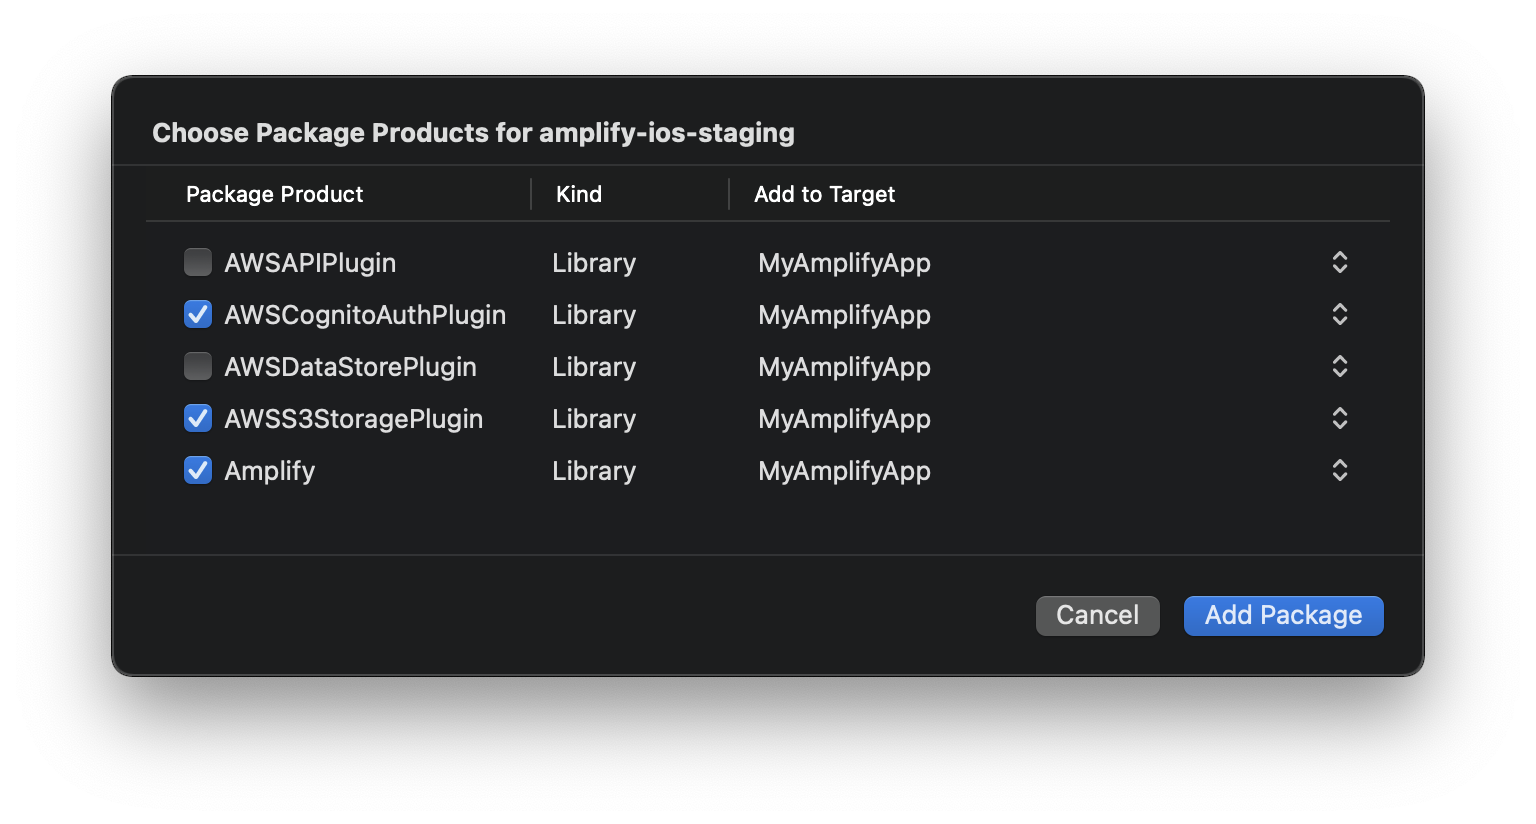Select MyAmplifyApp target for AWSAPIPlugin
Viewport: 1536px width, 824px height.
844,263
